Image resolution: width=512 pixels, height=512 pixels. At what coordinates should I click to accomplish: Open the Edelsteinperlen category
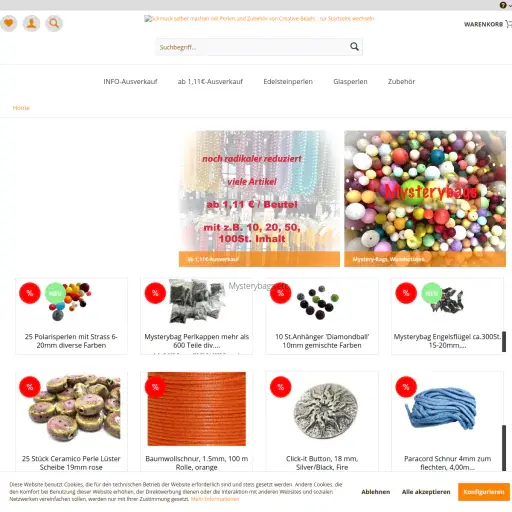288,82
